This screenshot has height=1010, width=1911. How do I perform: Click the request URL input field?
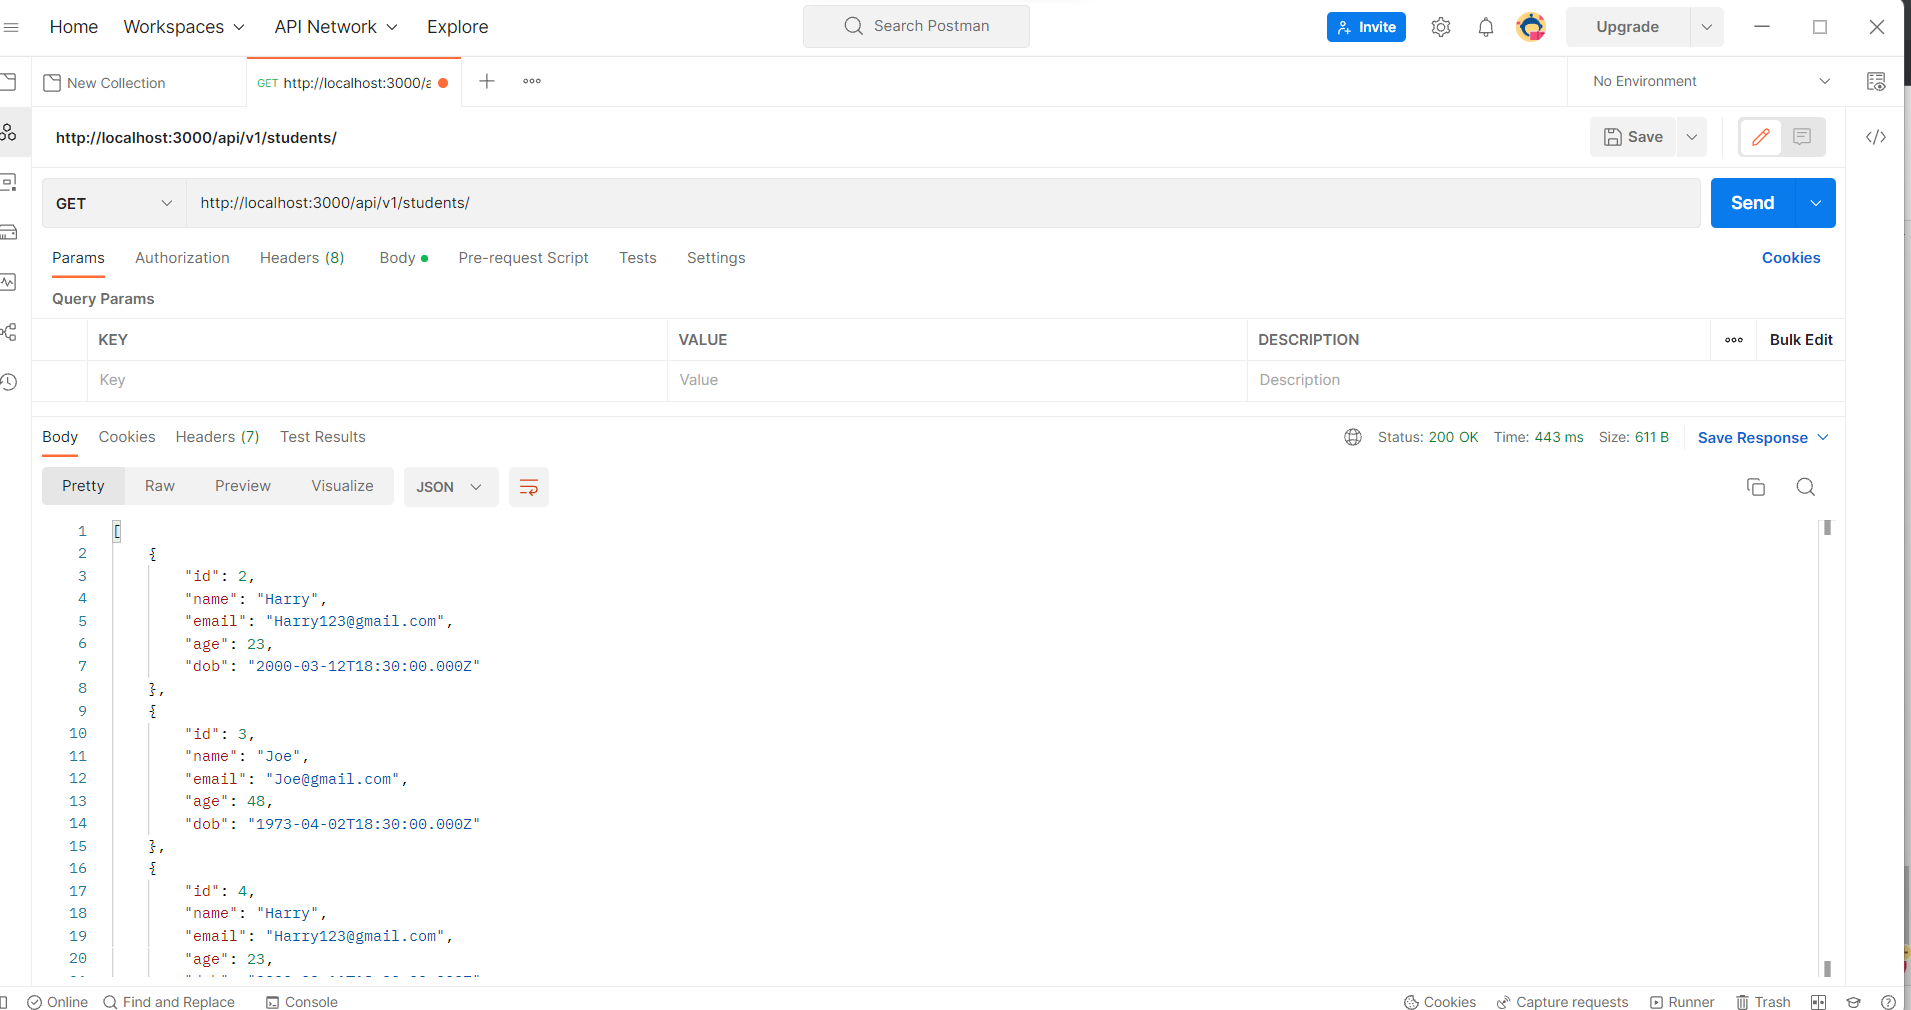[940, 203]
